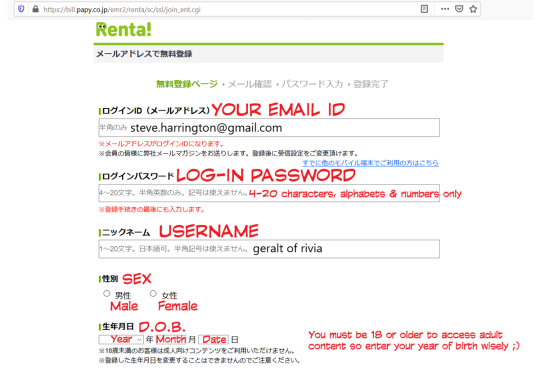Toggle reader view icon in address bar
The height and width of the screenshot is (369, 540).
tap(424, 9)
